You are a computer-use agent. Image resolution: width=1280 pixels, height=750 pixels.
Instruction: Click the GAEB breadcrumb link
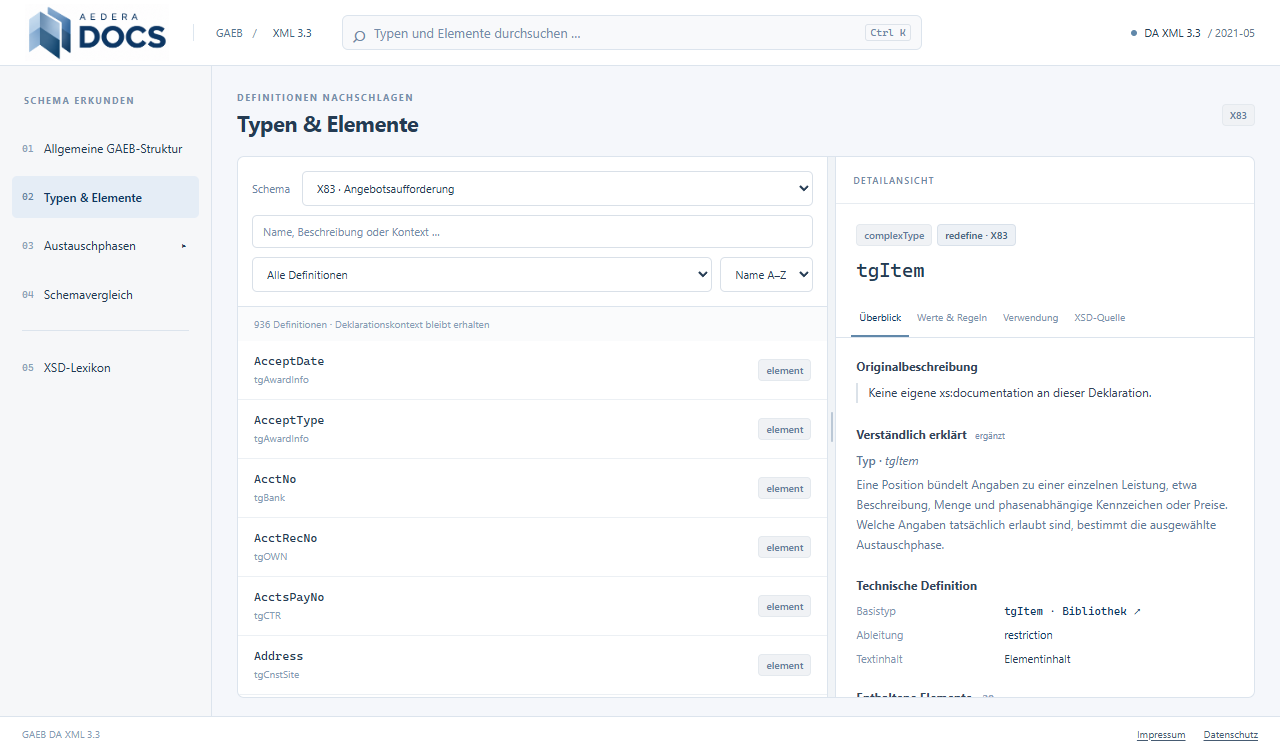(x=229, y=33)
